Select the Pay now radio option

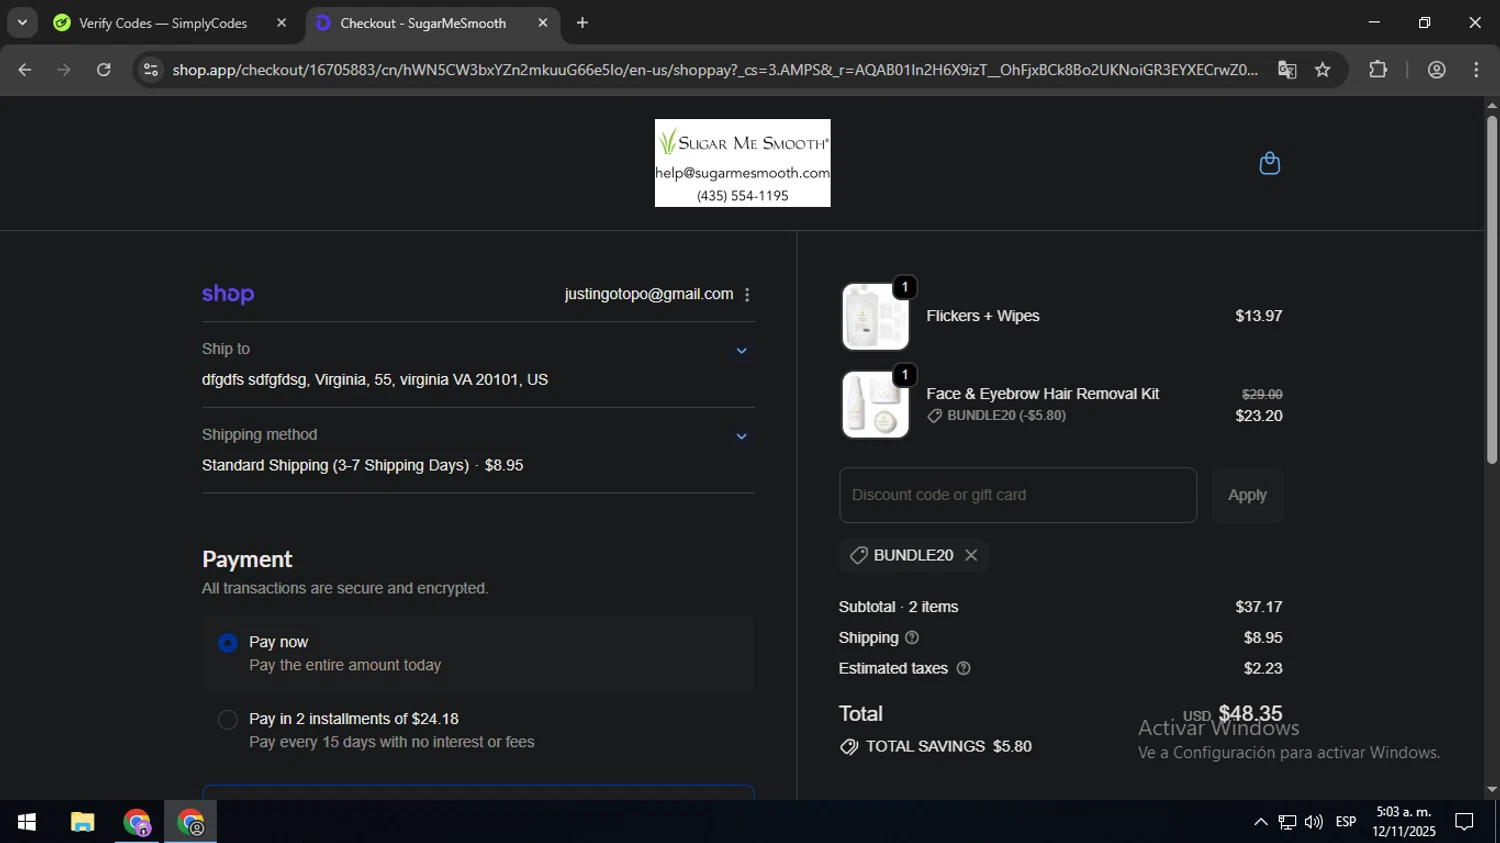pyautogui.click(x=228, y=643)
